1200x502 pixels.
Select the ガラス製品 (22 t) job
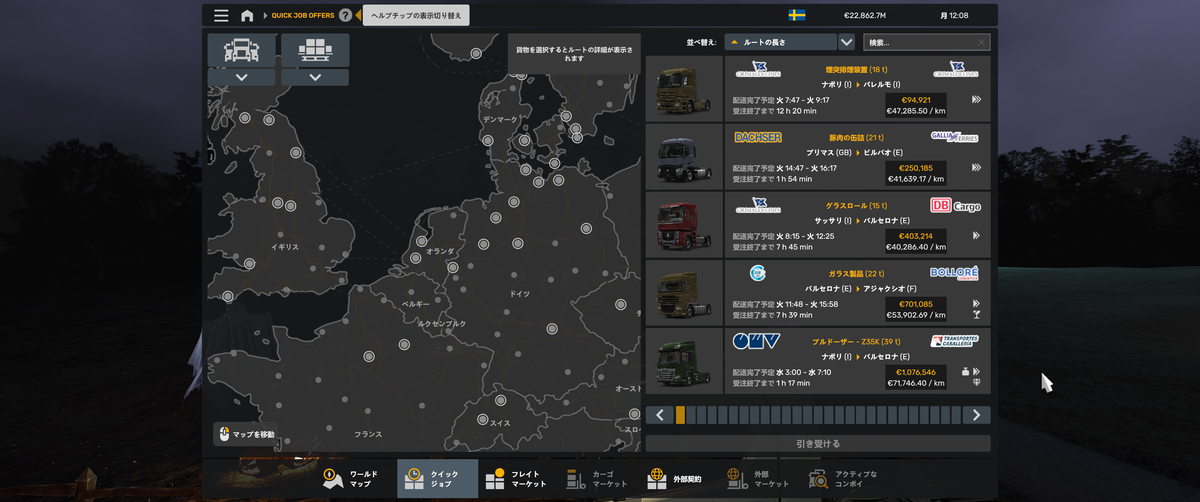coord(819,292)
